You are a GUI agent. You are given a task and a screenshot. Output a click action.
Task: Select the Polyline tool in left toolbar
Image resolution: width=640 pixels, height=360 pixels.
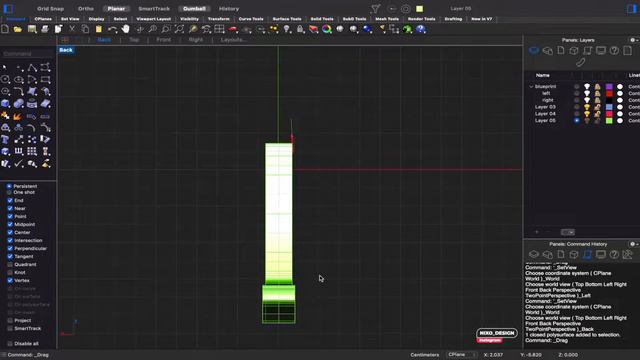click(x=32, y=67)
